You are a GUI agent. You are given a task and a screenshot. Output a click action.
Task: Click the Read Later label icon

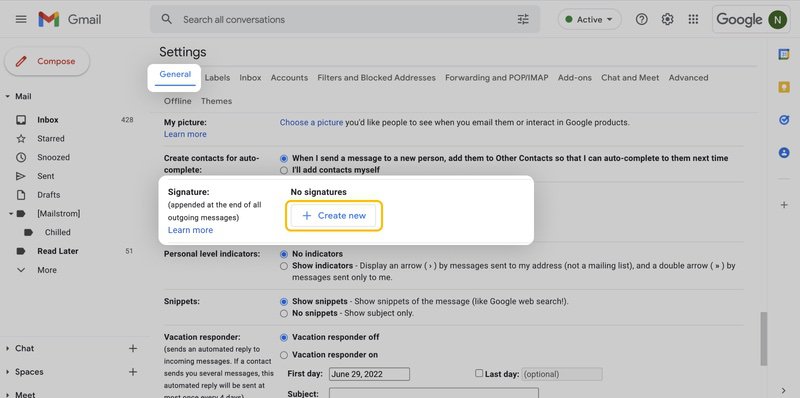[21, 251]
